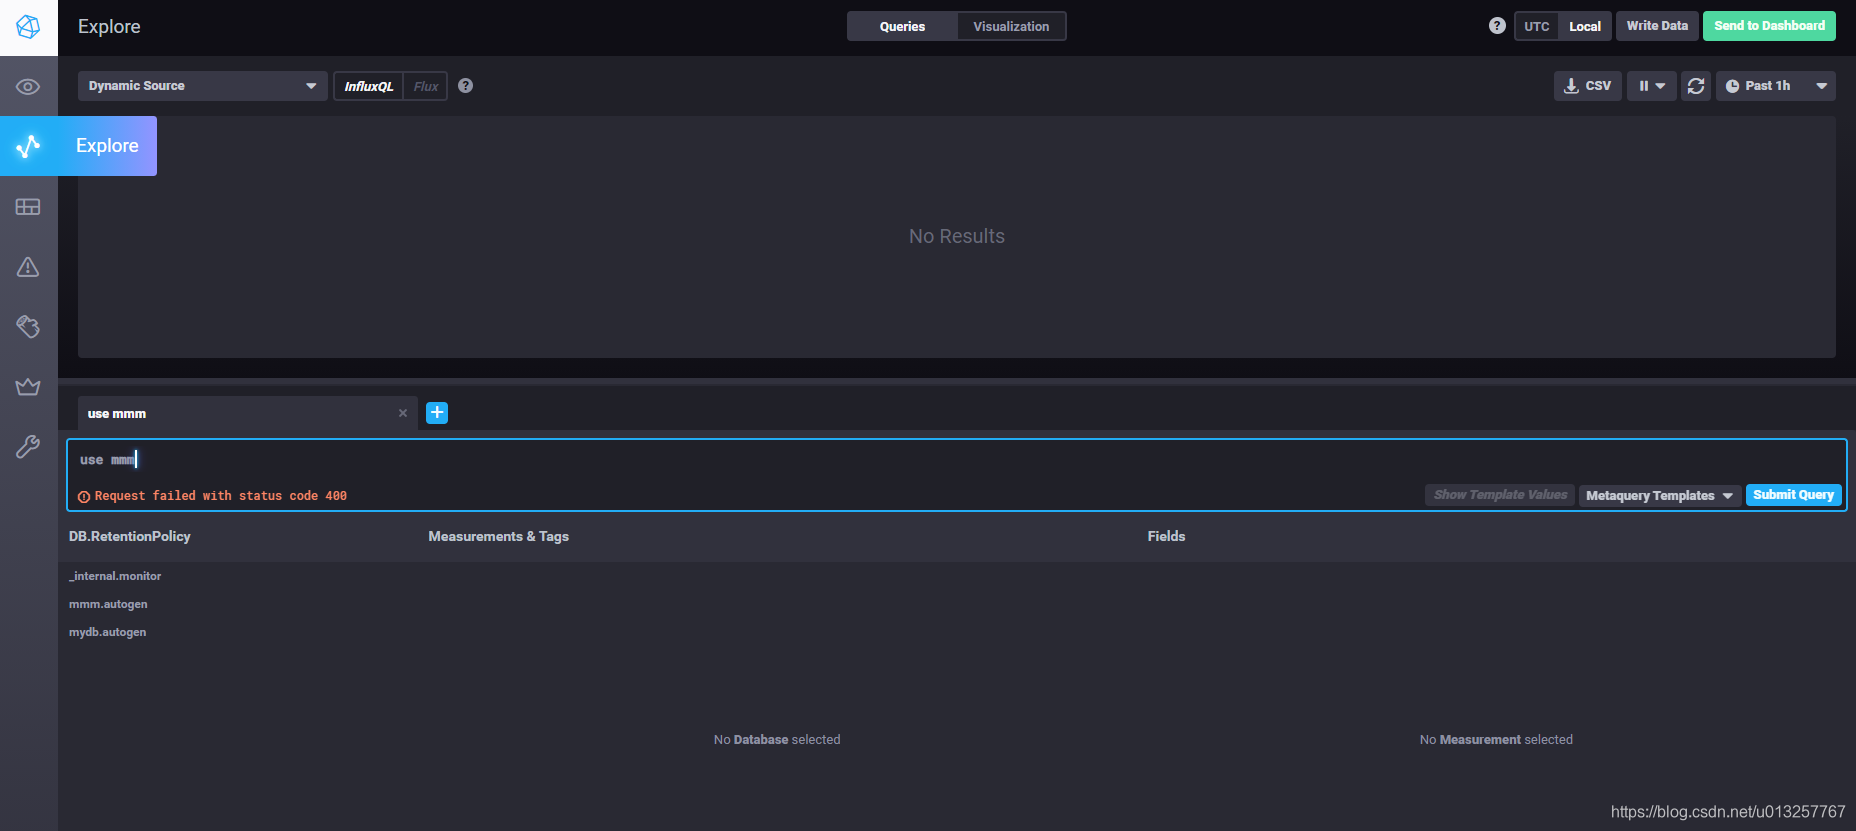Switch timezone to UTC
Viewport: 1856px width, 831px height.
tap(1537, 26)
